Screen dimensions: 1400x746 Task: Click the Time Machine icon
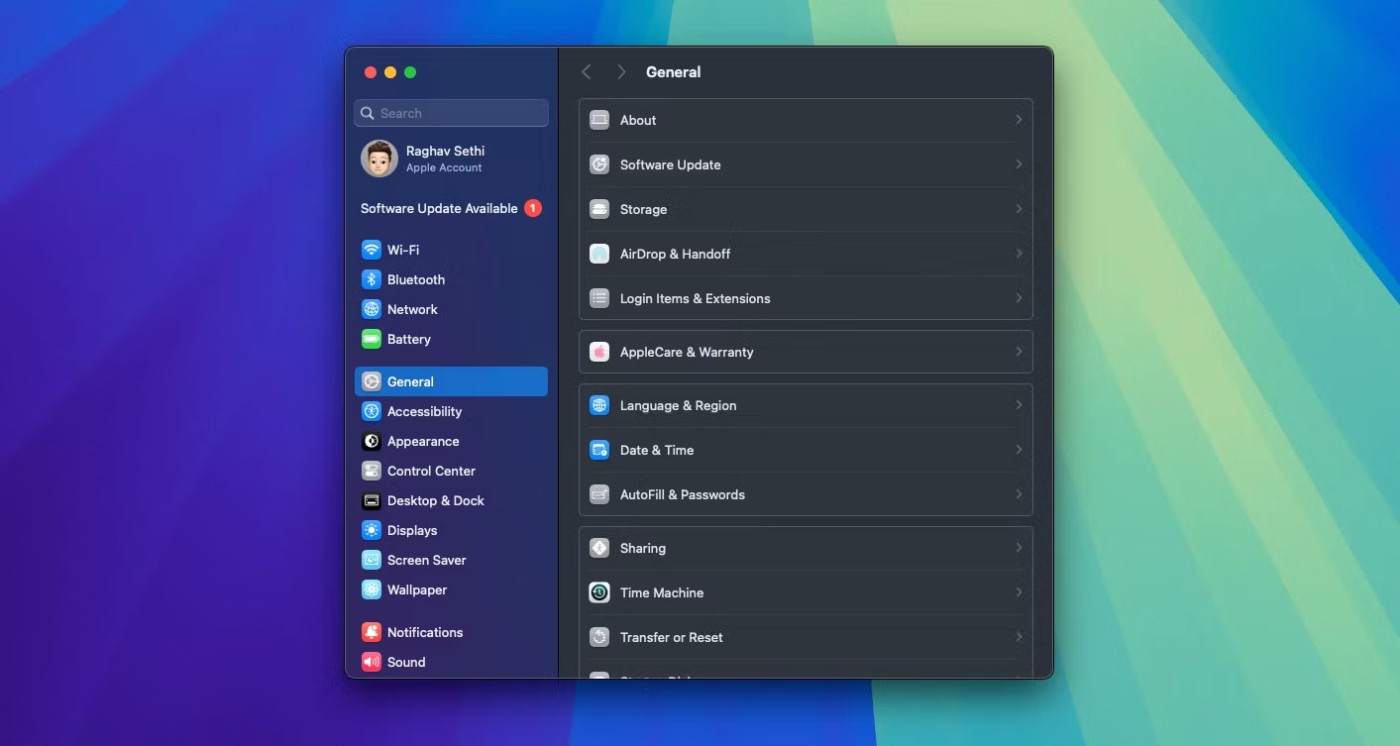[599, 593]
